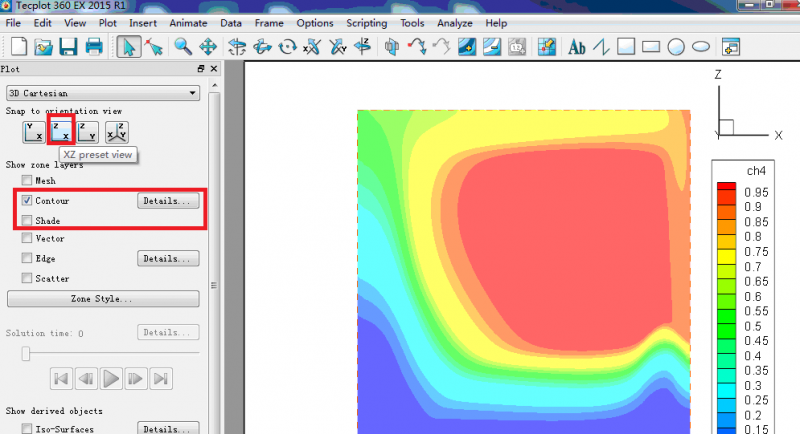This screenshot has width=800, height=434.
Task: Undock the Plot sidebar panel
Action: point(201,69)
